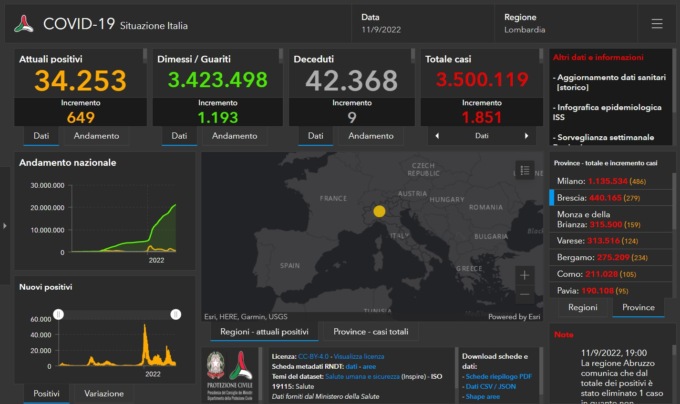Image resolution: width=680 pixels, height=404 pixels.
Task: Toggle the map legend list icon
Action: 525,171
